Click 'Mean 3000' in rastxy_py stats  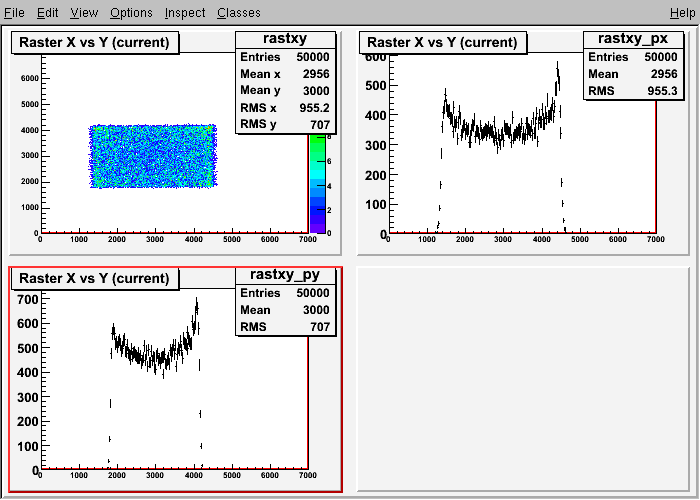[x=285, y=310]
